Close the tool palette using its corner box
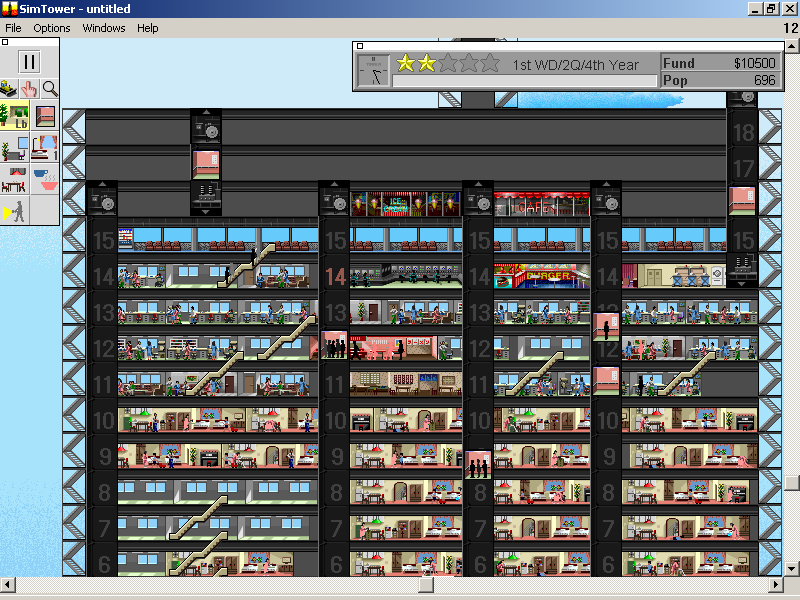This screenshot has height=600, width=800. coord(5,42)
